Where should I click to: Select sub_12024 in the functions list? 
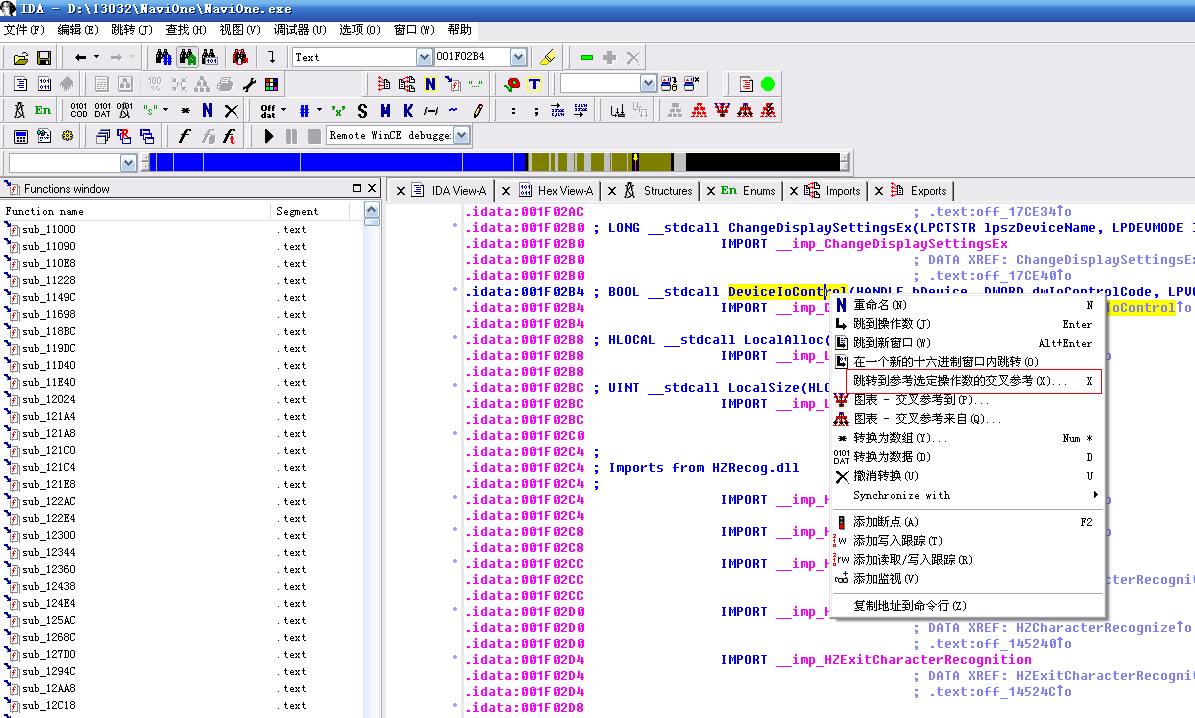[48, 399]
